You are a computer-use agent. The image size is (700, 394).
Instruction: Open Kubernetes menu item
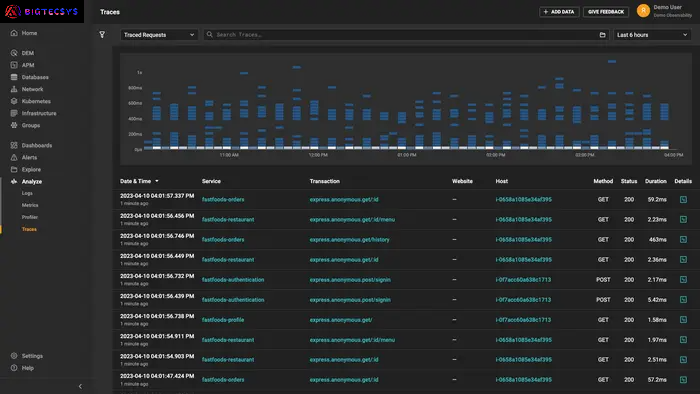pyautogui.click(x=36, y=101)
